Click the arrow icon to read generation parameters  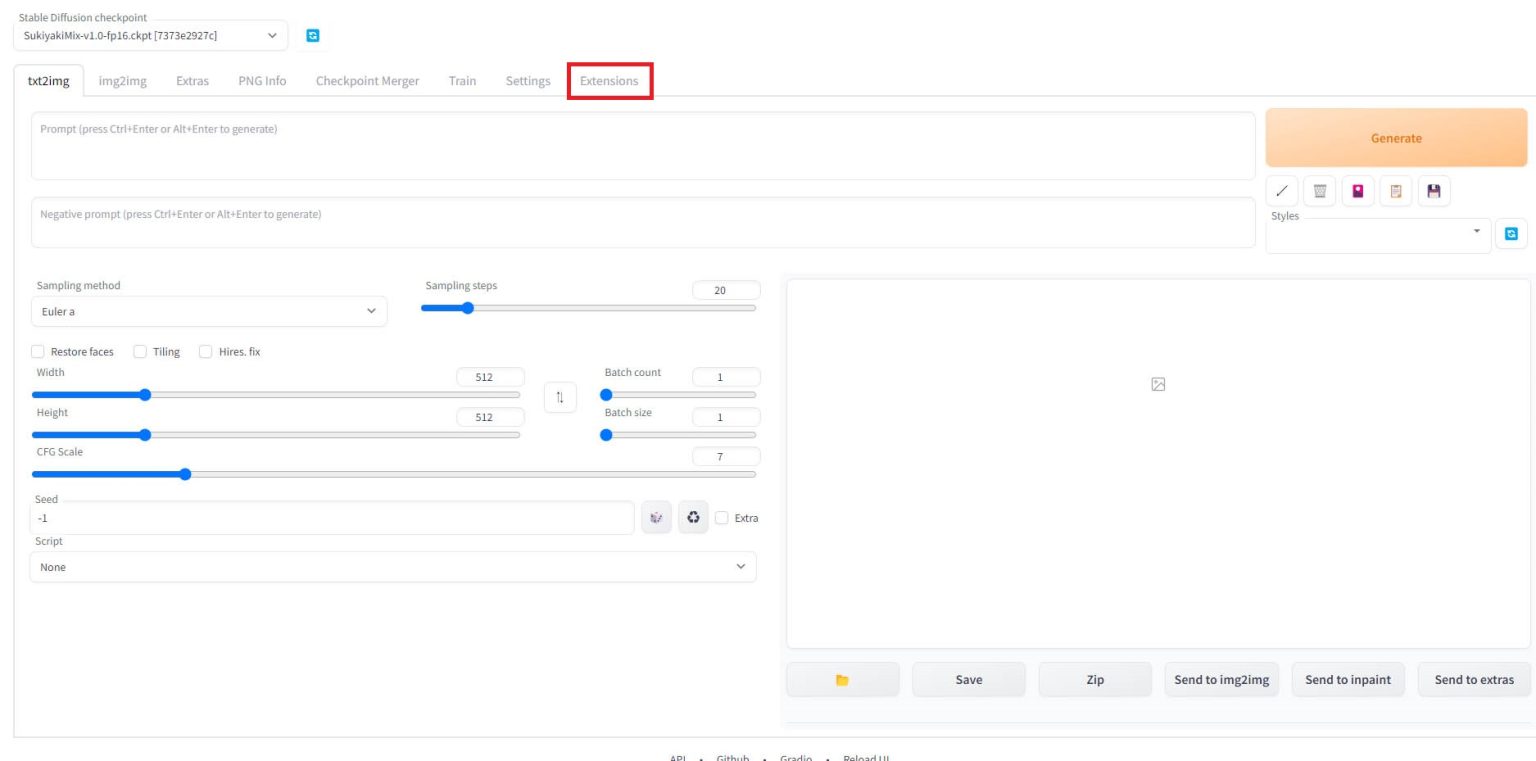(1282, 191)
